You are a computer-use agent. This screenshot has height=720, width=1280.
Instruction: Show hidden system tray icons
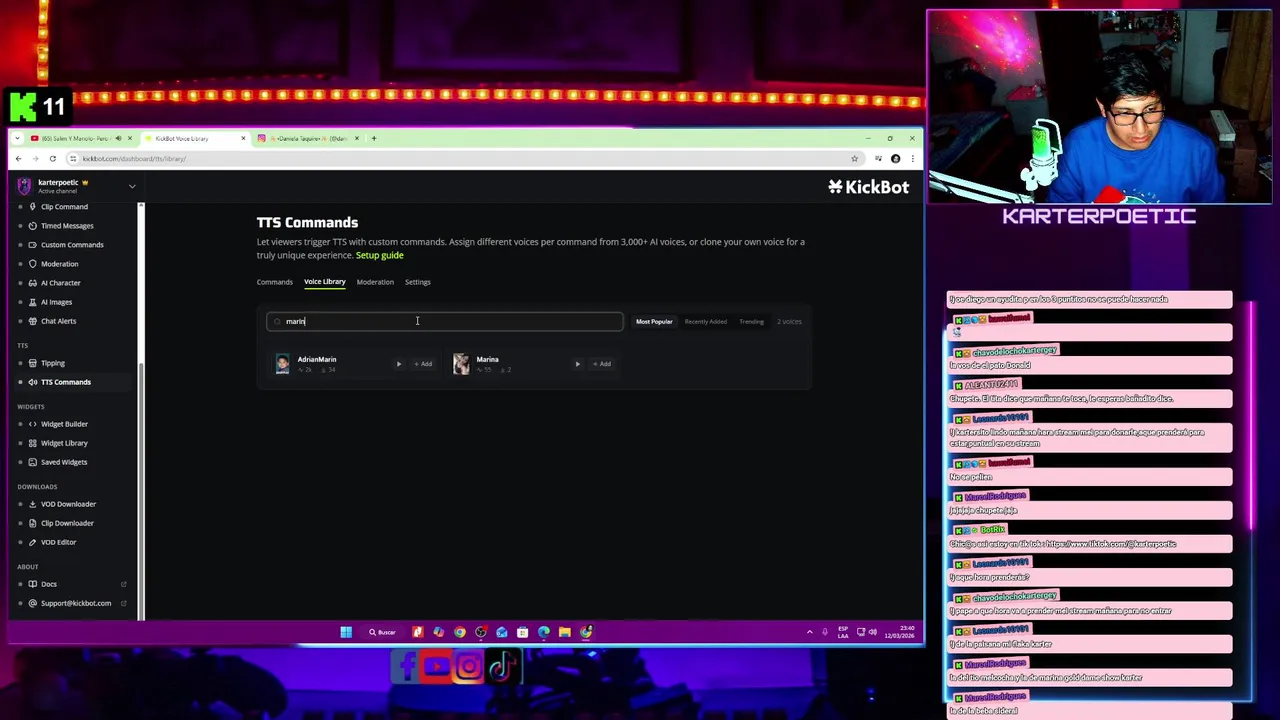(810, 632)
